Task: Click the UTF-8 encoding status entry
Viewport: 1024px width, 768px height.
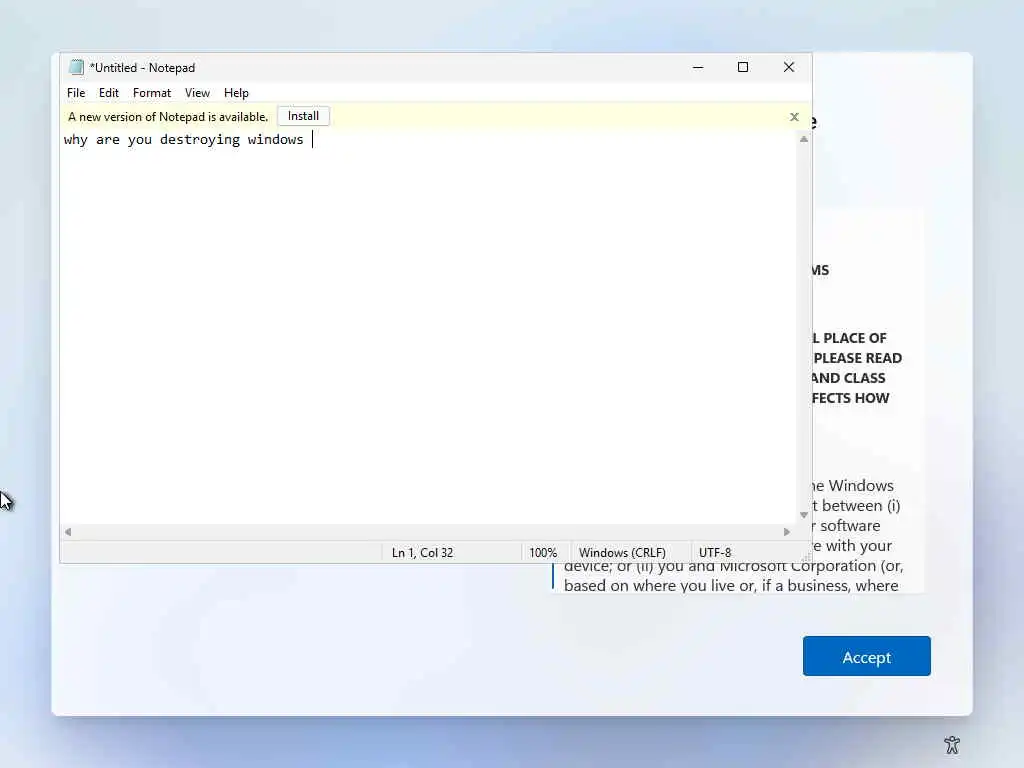Action: click(x=715, y=552)
